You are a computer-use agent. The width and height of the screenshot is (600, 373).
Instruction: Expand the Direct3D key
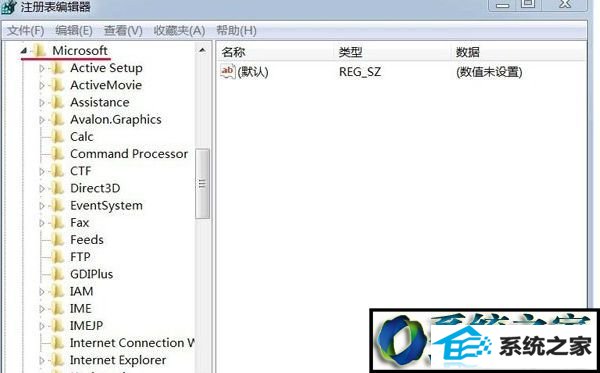(x=42, y=189)
